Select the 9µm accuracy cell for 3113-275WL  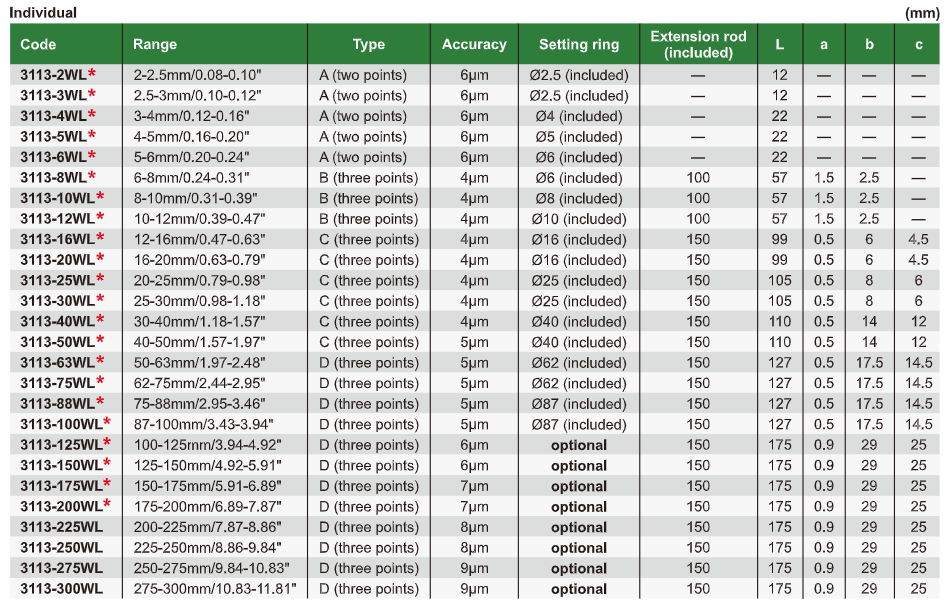[x=474, y=568]
